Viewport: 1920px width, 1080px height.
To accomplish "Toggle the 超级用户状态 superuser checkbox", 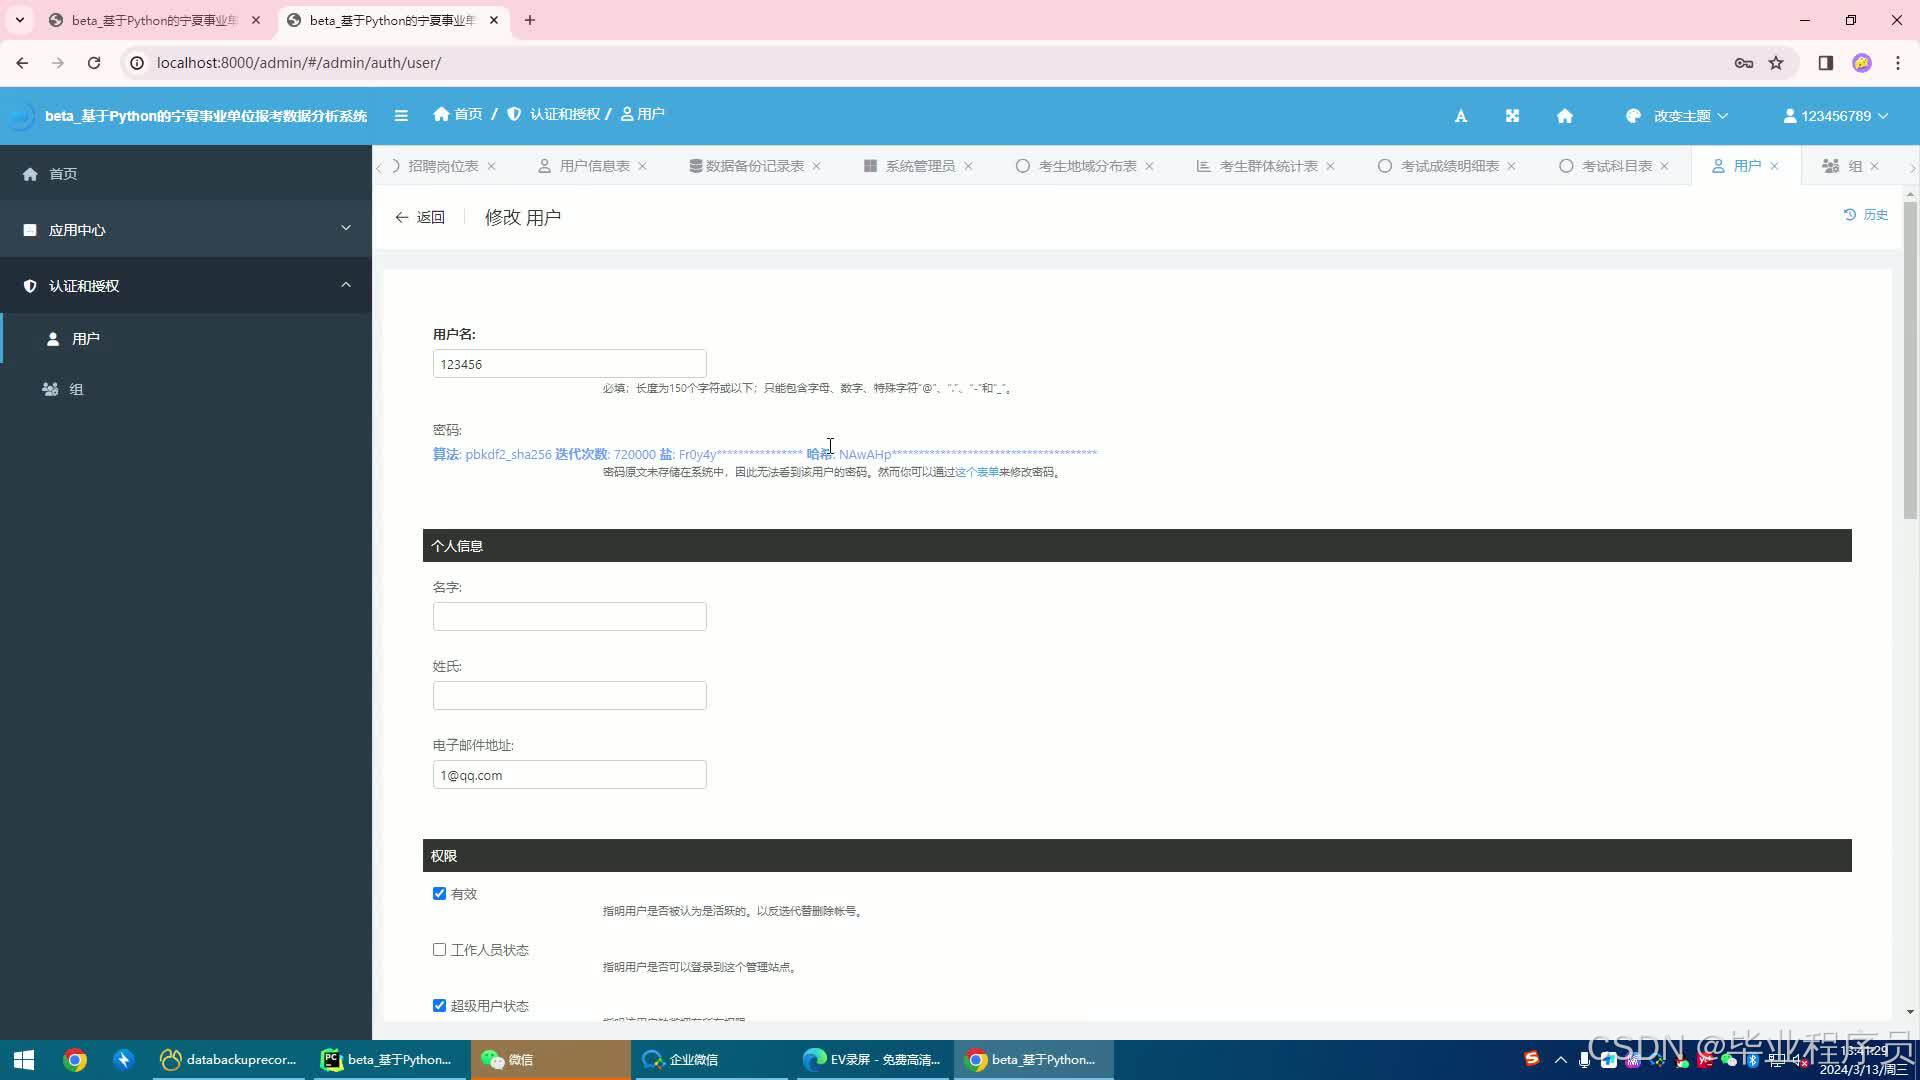I will [439, 1006].
